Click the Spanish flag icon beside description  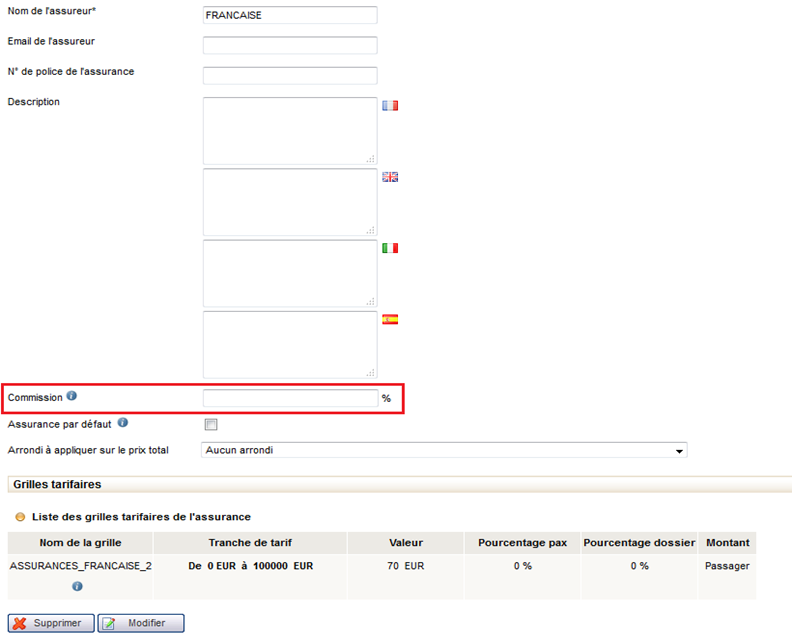pyautogui.click(x=390, y=320)
